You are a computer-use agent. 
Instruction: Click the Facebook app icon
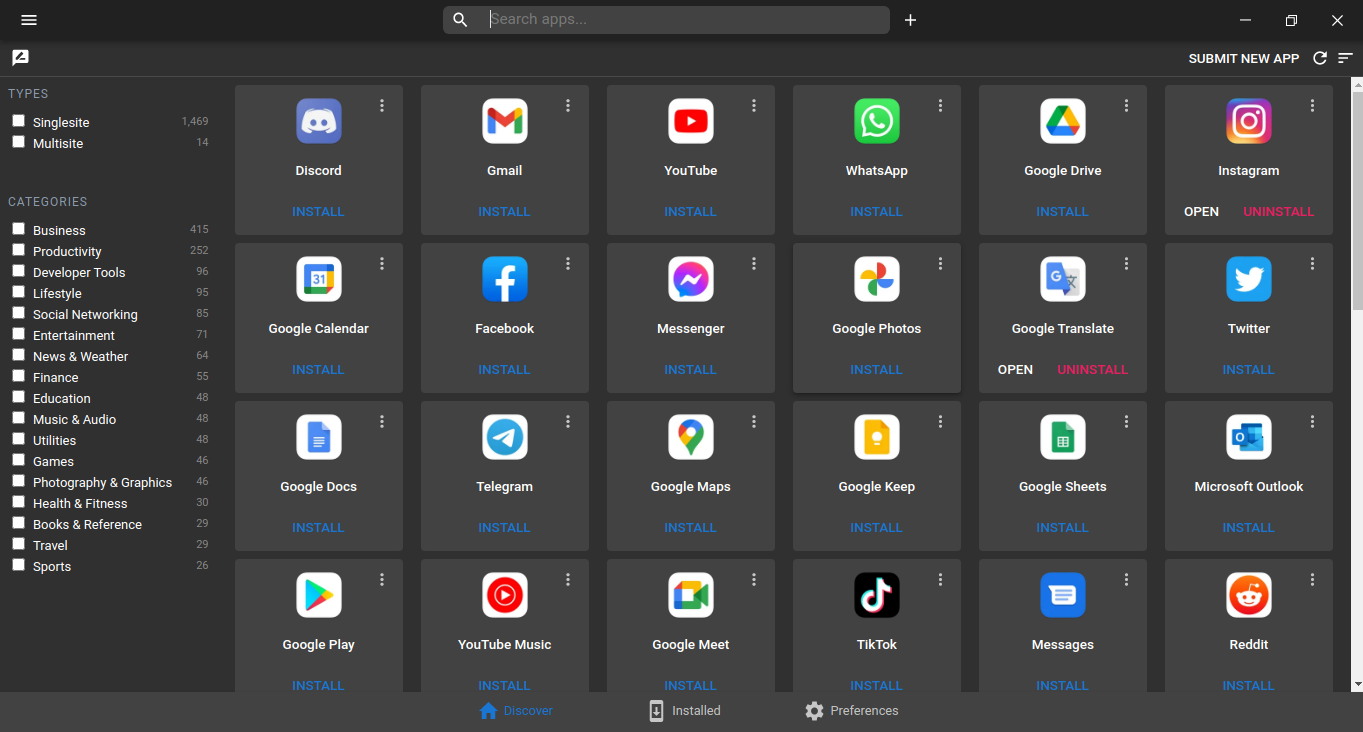pos(505,279)
